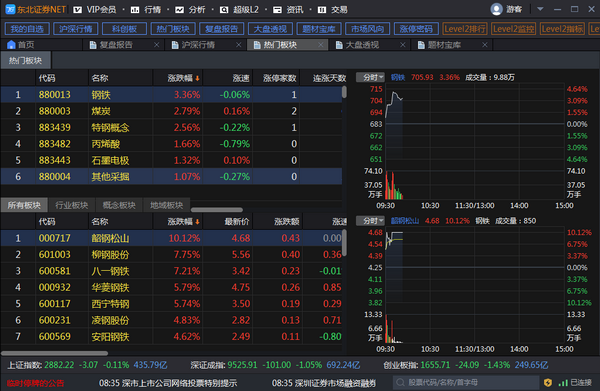Click the horizontal scrollbar beside 地域板块
The width and height of the screenshot is (600, 391).
pyautogui.click(x=217, y=210)
